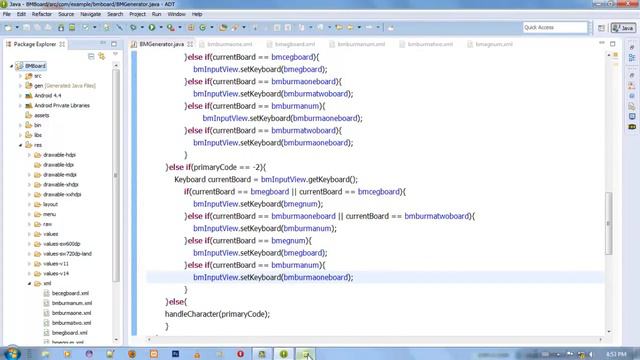Viewport: 640px width, 360px height.
Task: Open the Navigate menu
Action: tap(90, 14)
